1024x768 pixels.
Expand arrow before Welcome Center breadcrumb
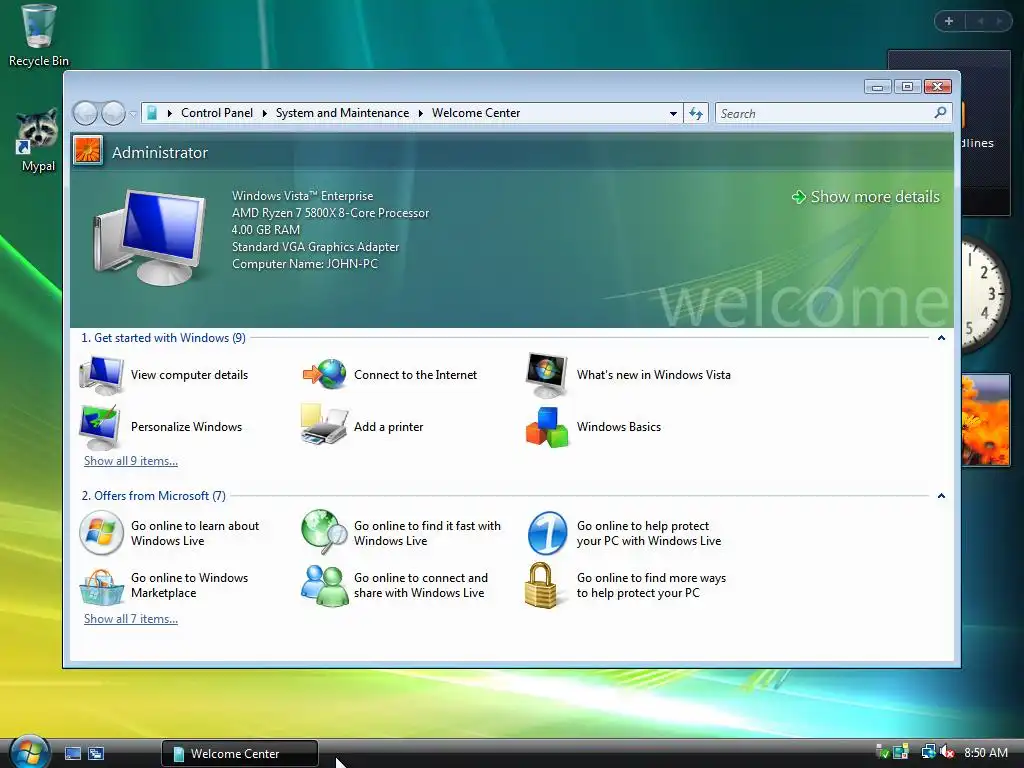point(421,113)
